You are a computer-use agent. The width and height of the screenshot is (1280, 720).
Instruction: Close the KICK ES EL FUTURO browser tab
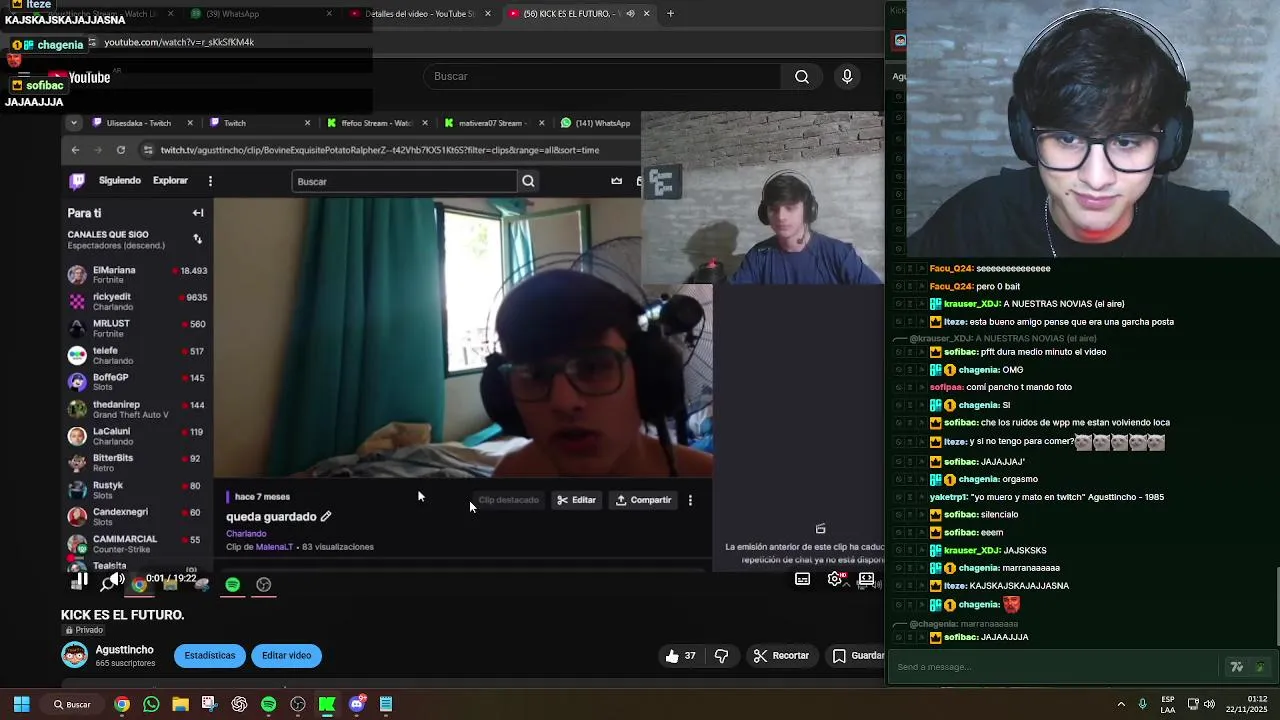(646, 14)
